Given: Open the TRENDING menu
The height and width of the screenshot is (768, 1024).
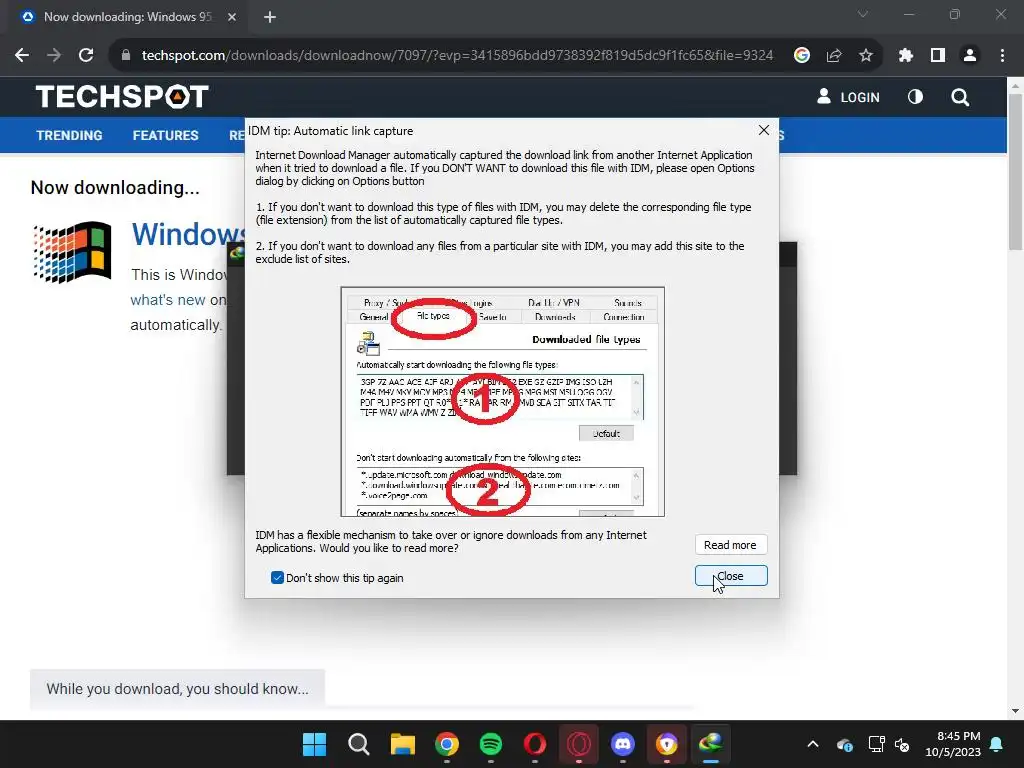Looking at the screenshot, I should [69, 135].
